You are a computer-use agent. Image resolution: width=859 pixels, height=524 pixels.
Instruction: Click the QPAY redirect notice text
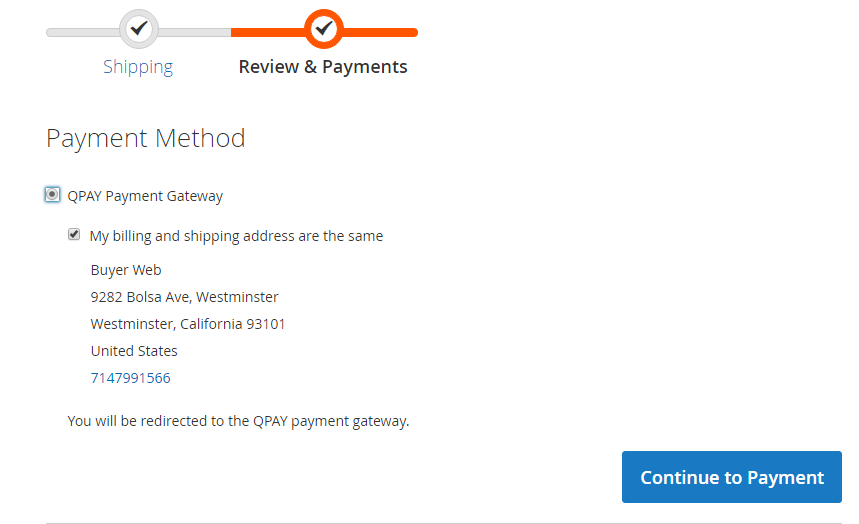[x=238, y=421]
